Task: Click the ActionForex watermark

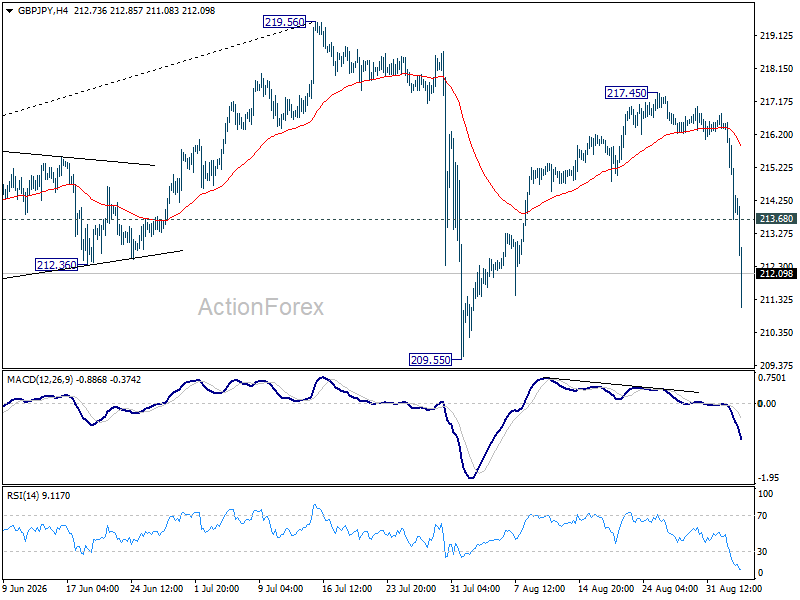Action: click(261, 307)
